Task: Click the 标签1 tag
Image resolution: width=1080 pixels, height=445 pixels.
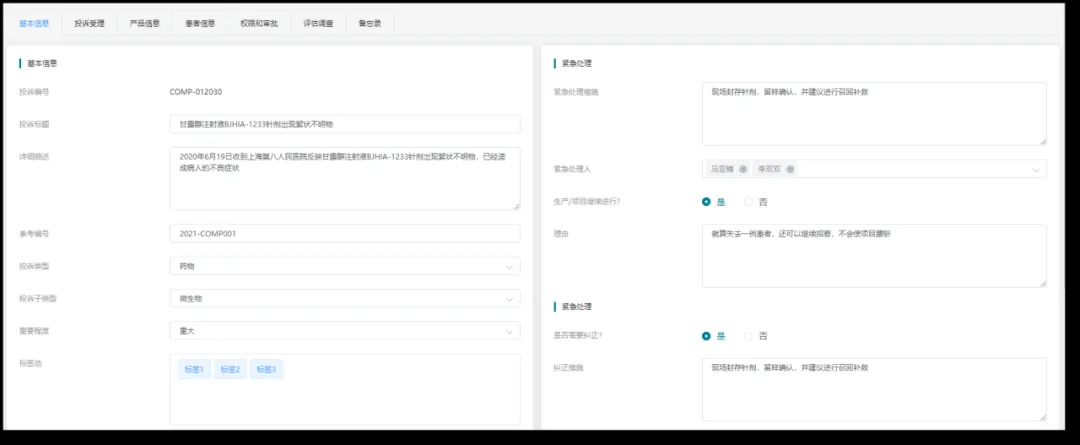Action: pyautogui.click(x=194, y=369)
